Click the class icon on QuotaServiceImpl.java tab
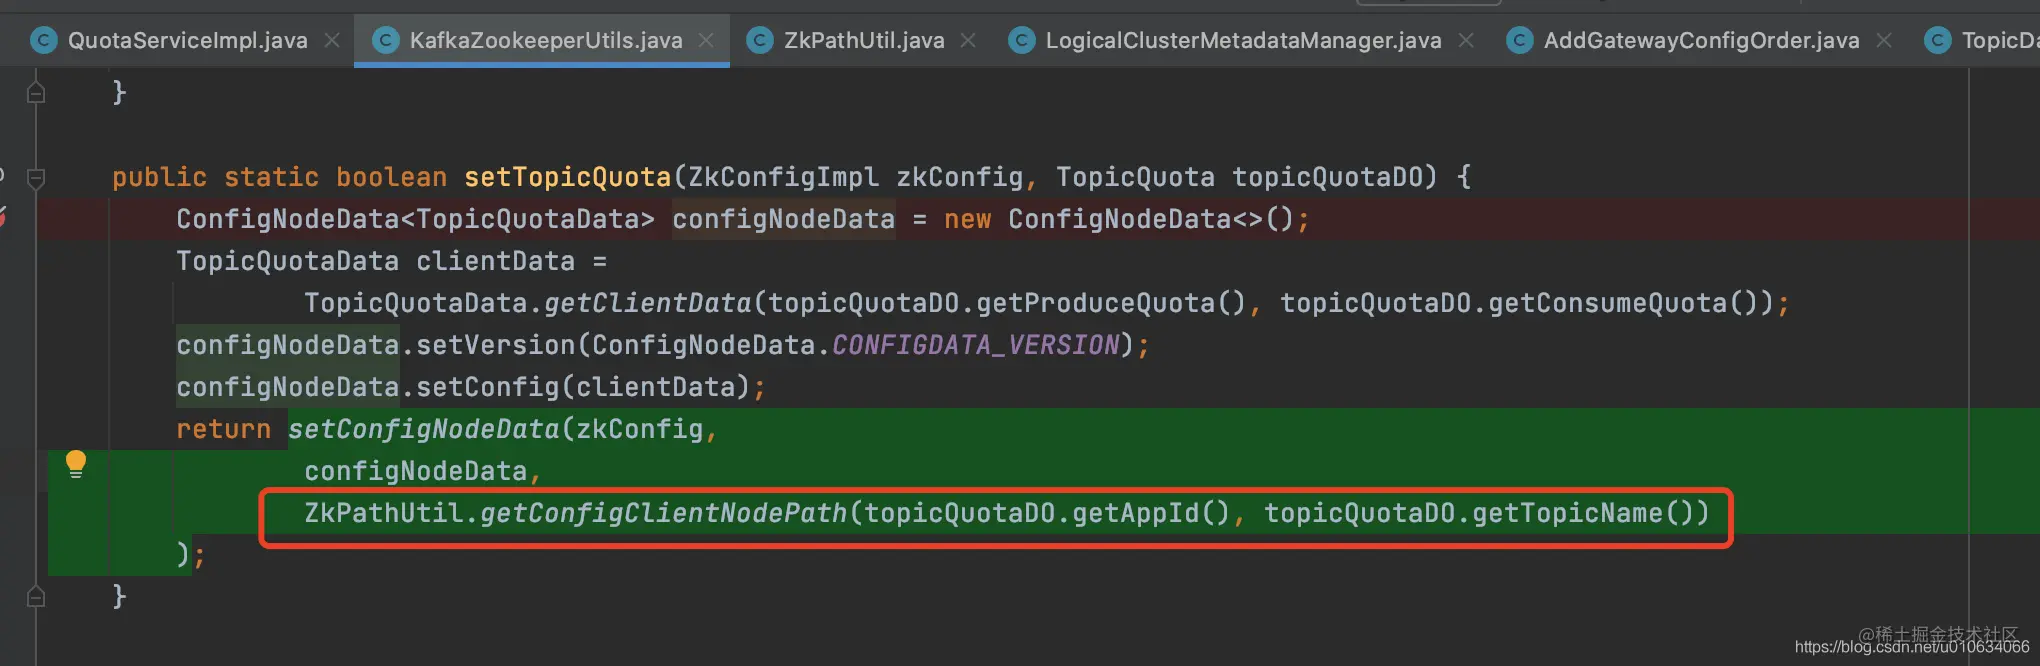Image resolution: width=2040 pixels, height=666 pixels. pyautogui.click(x=44, y=40)
